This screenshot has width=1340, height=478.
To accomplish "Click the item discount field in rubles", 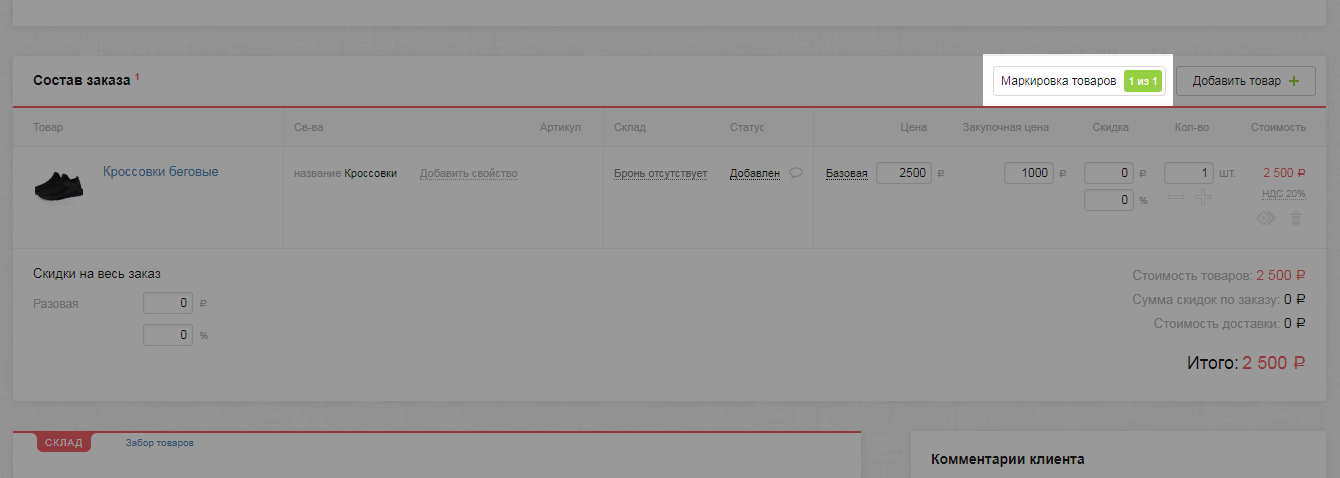I will (1109, 173).
